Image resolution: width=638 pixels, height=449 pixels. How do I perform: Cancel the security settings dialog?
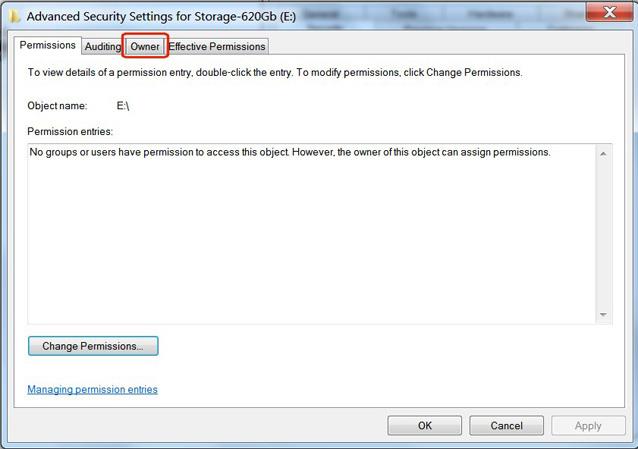click(506, 425)
